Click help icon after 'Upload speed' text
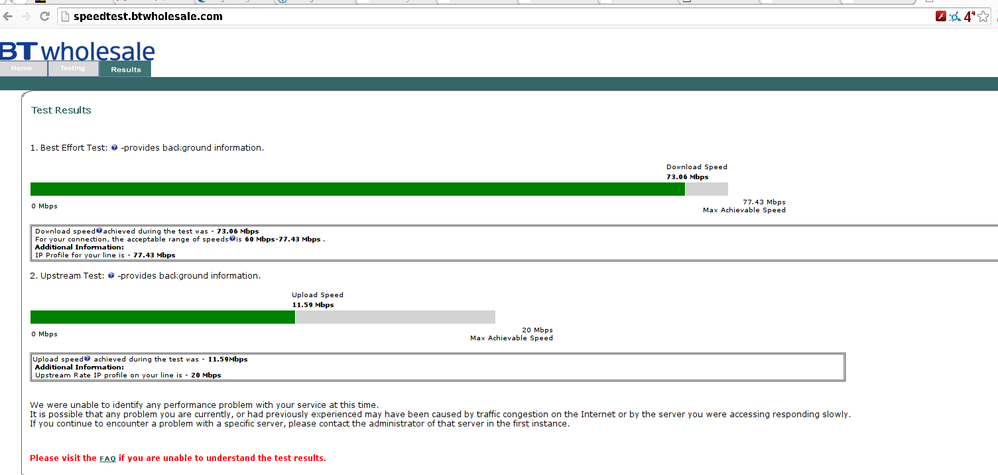Screen dimensions: 998x475 coord(87,358)
